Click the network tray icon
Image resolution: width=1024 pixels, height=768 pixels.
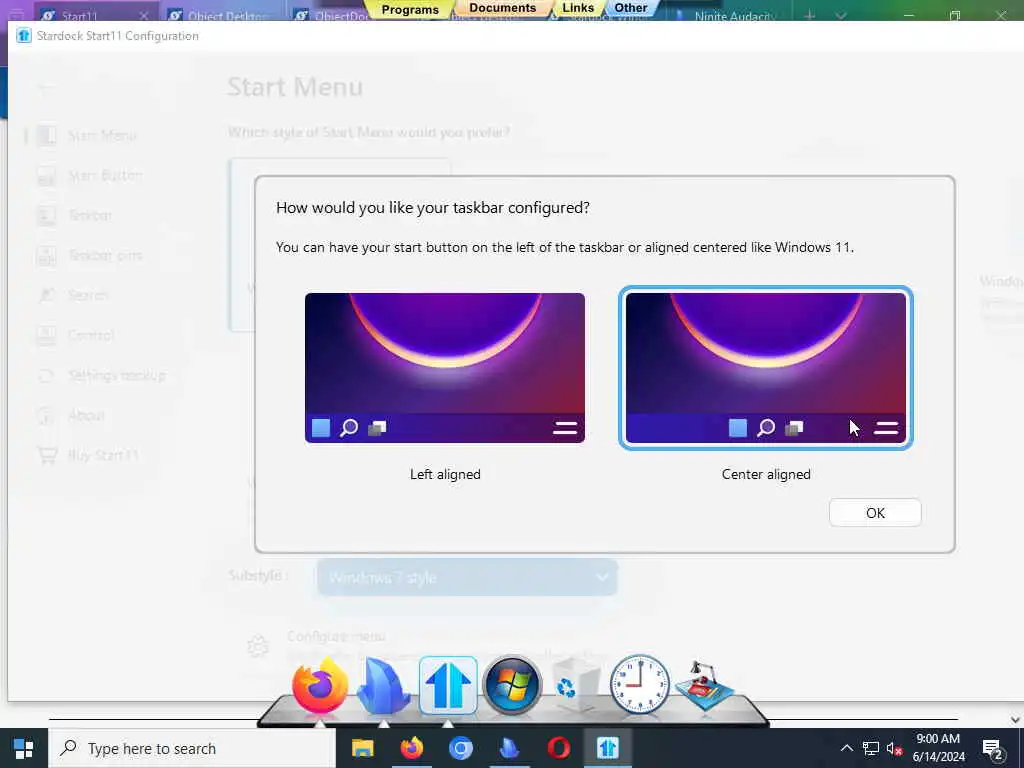click(871, 748)
